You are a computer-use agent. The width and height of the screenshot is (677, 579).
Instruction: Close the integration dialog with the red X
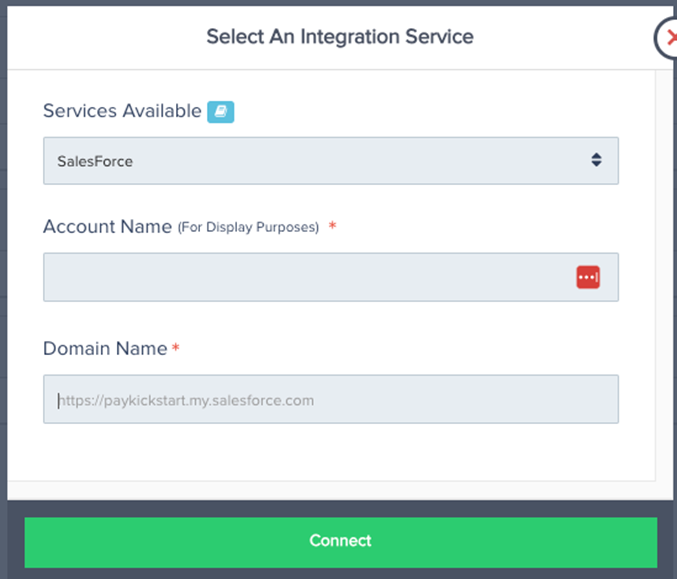tap(668, 38)
